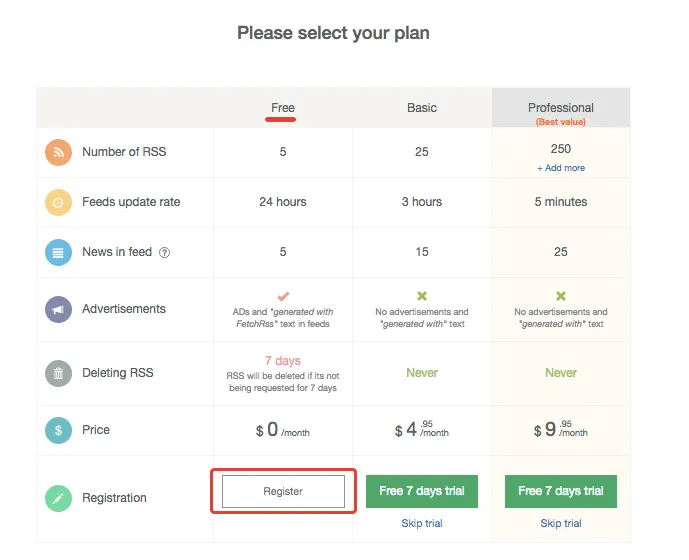Viewport: 689px width, 560px height.
Task: Click the teal dollar Price icon
Action: (58, 430)
